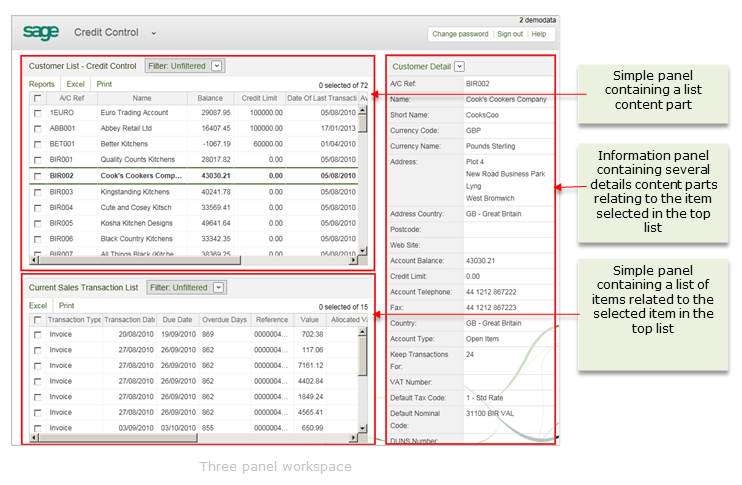Sort transactions by Due Date column

pyautogui.click(x=177, y=320)
